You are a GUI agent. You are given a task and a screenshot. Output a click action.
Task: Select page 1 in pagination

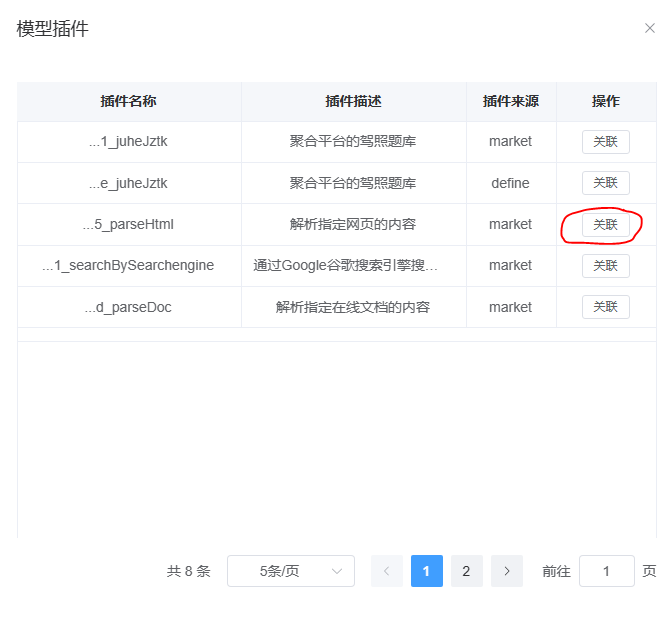point(427,571)
